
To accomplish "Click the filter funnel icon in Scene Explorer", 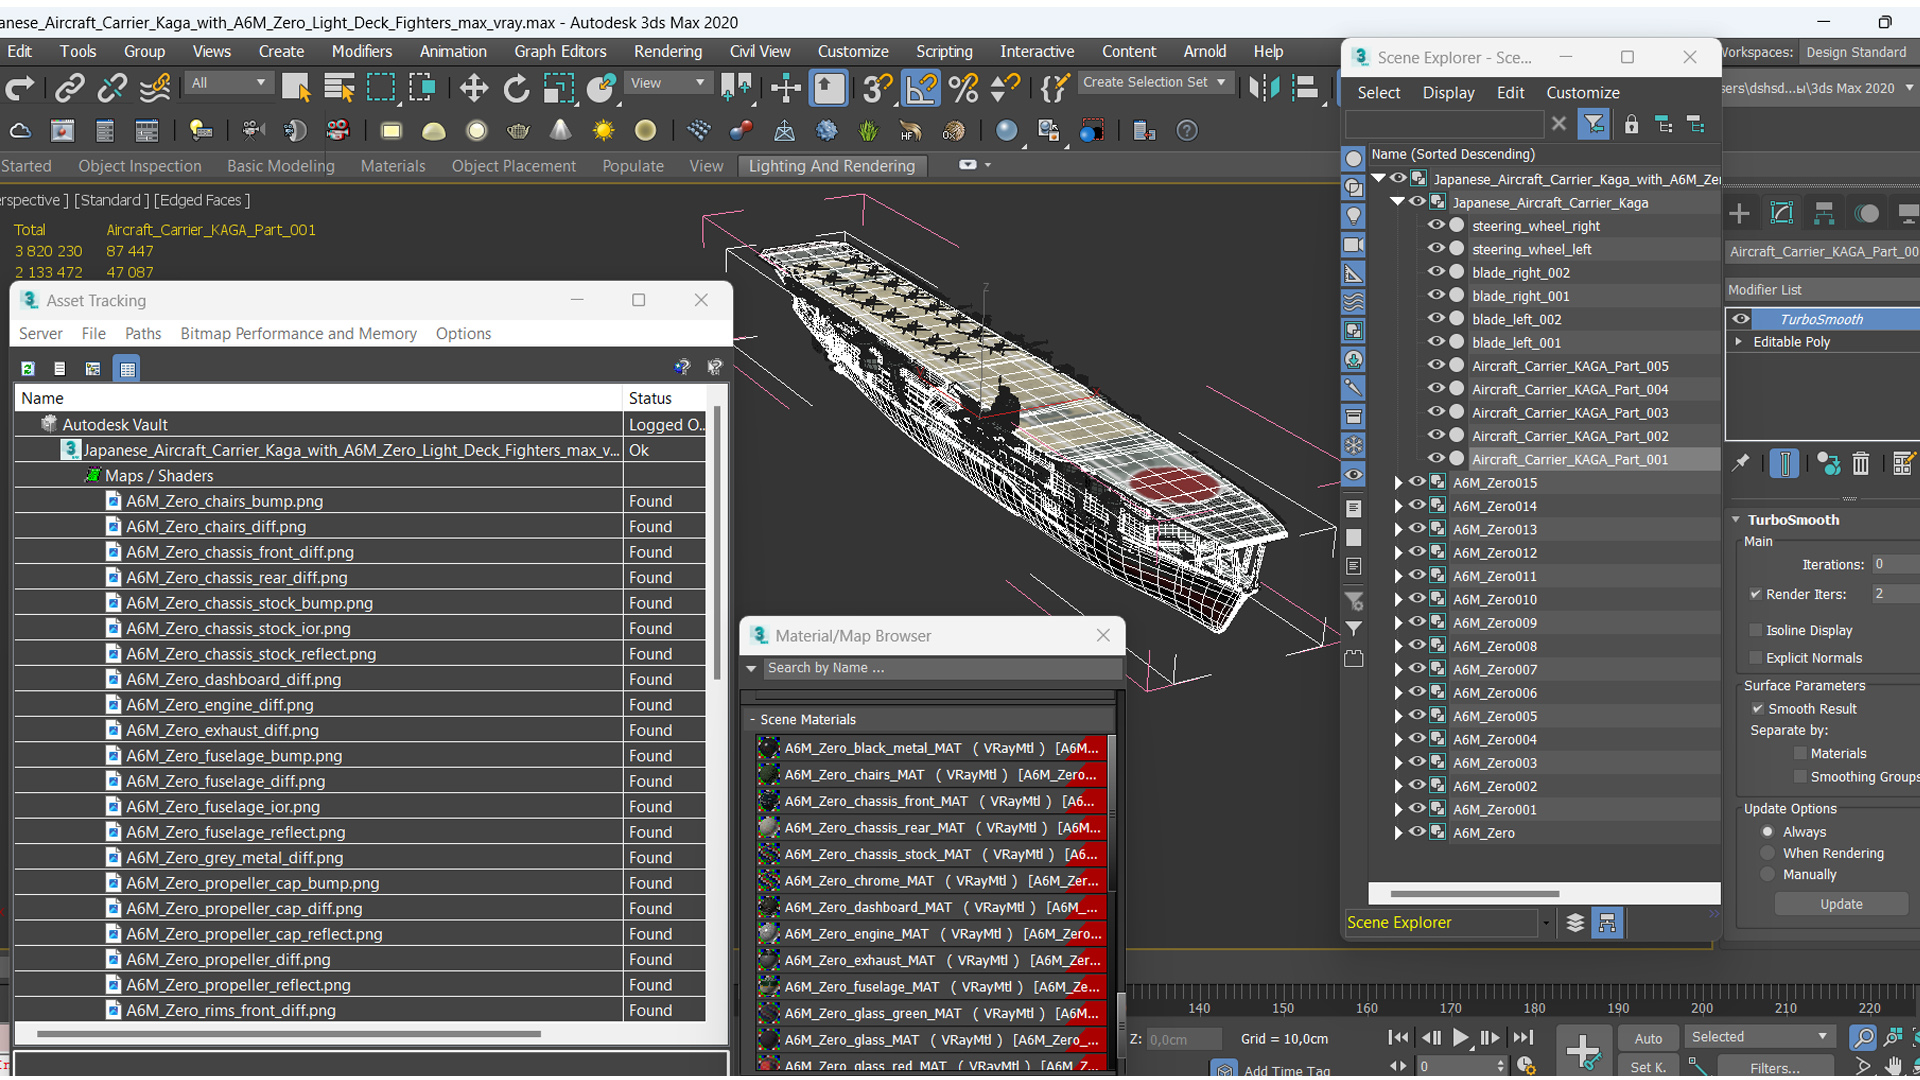I will (1593, 124).
